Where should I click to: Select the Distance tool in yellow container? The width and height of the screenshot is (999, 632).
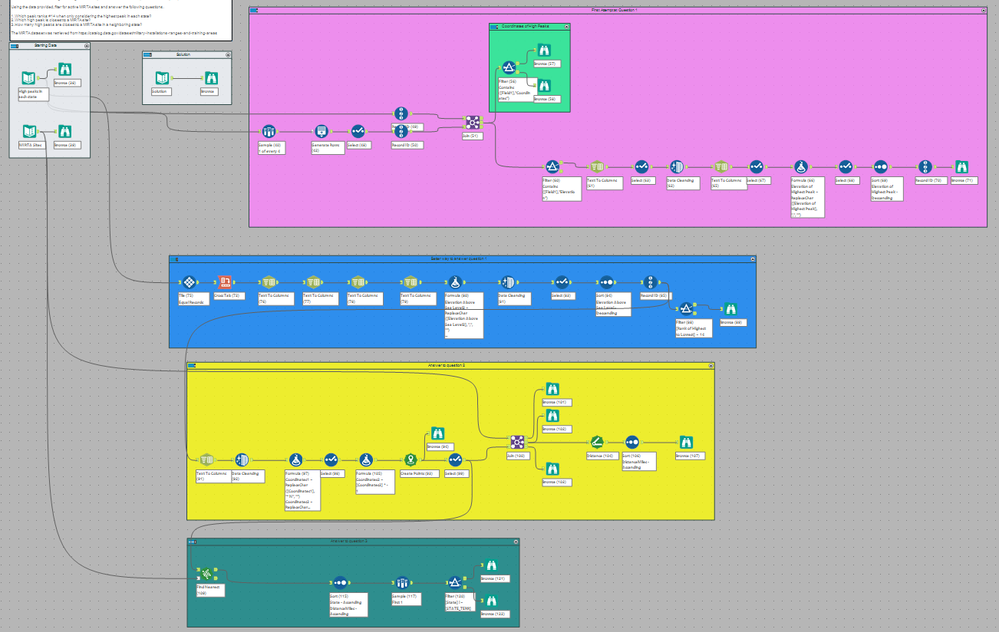click(596, 442)
